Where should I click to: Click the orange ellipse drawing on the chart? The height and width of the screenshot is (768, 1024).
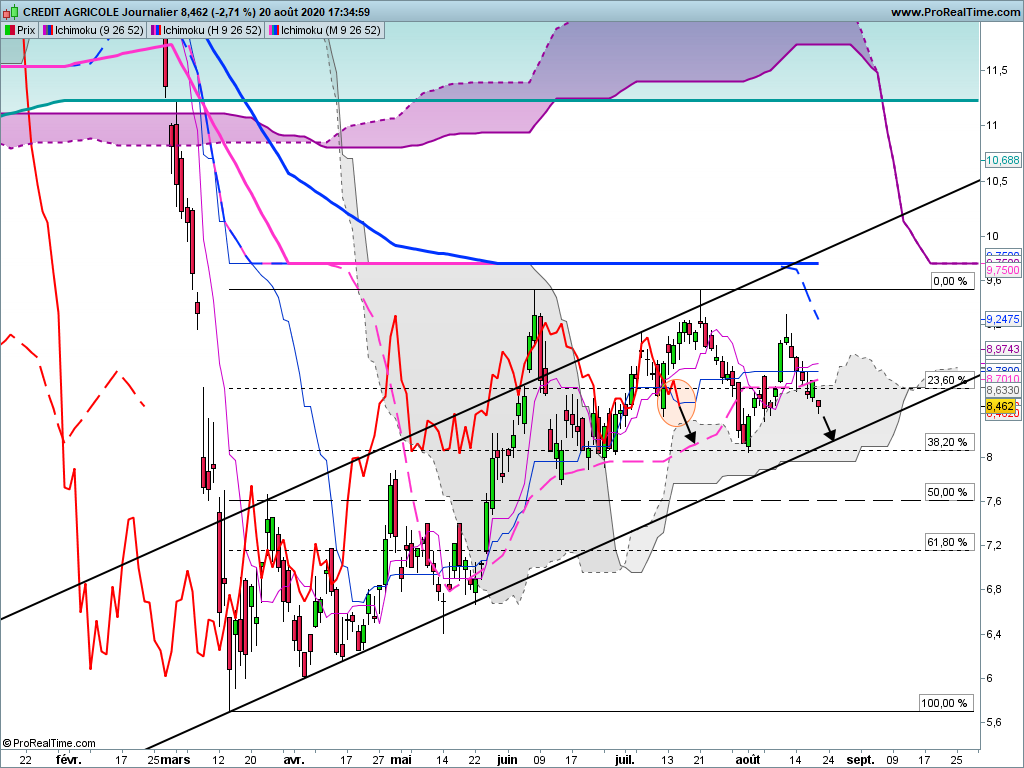coord(676,403)
